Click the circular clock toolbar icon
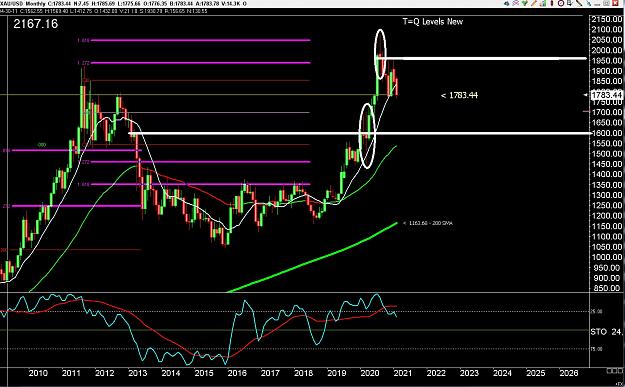This screenshot has width=625, height=387. pyautogui.click(x=561, y=3)
